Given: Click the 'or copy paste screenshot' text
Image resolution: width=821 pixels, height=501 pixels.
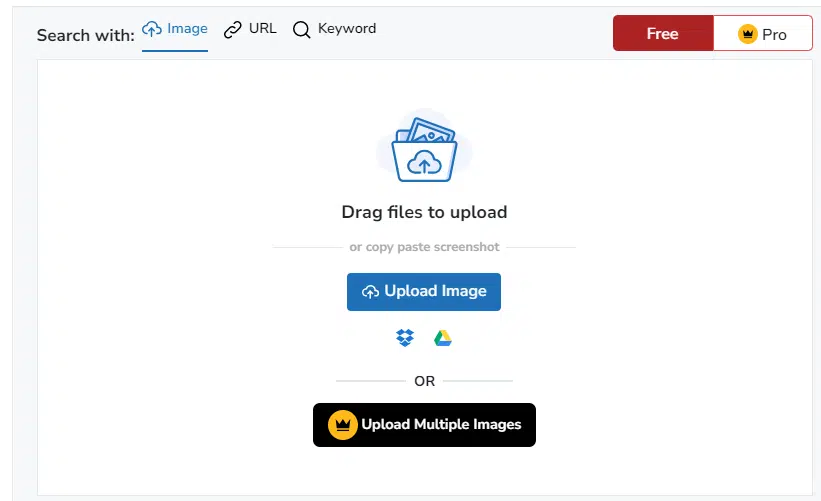Looking at the screenshot, I should [424, 247].
